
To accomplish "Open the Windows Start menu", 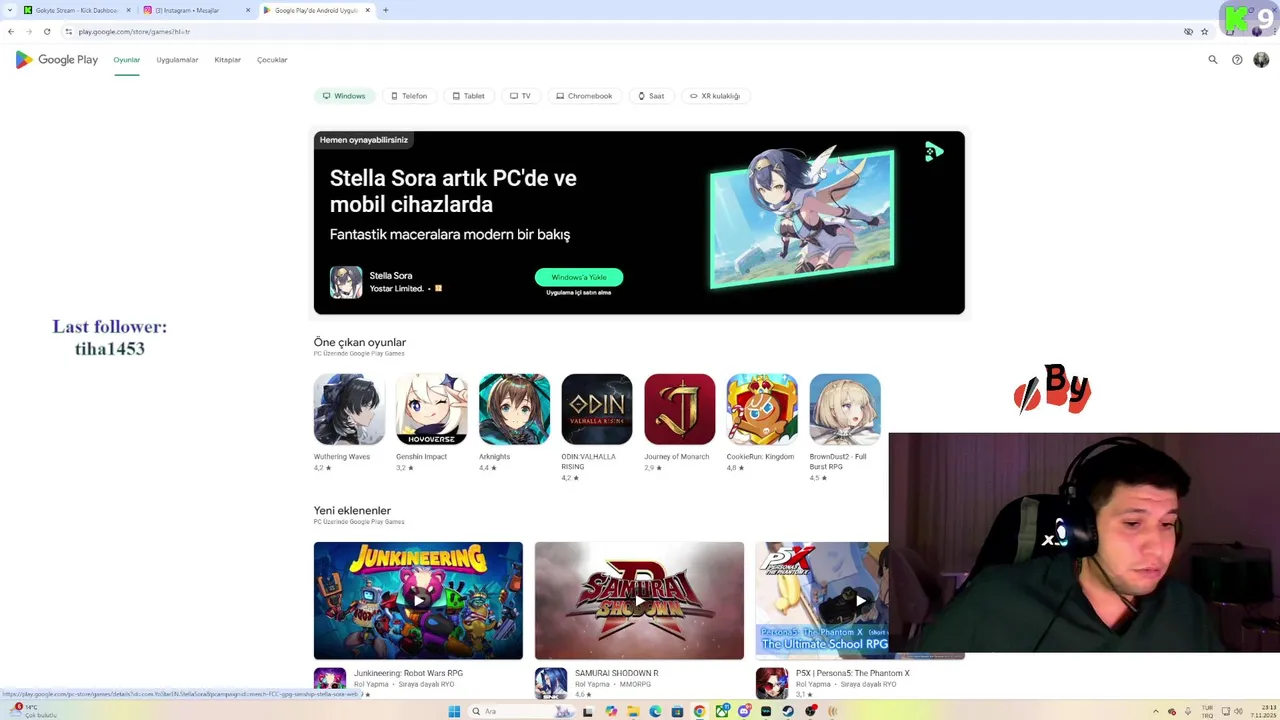I will coord(454,711).
